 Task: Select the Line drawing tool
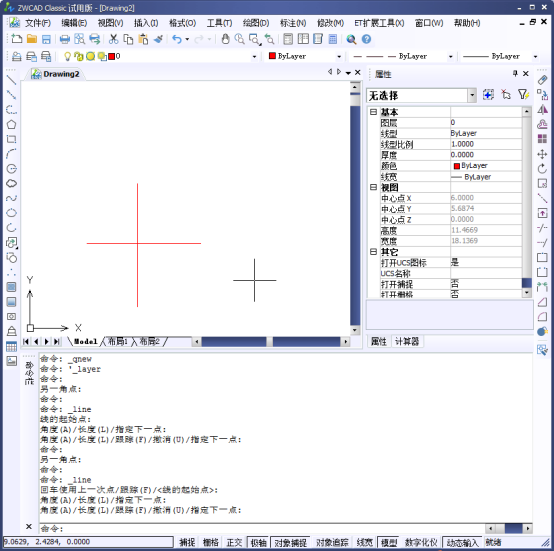(11, 80)
